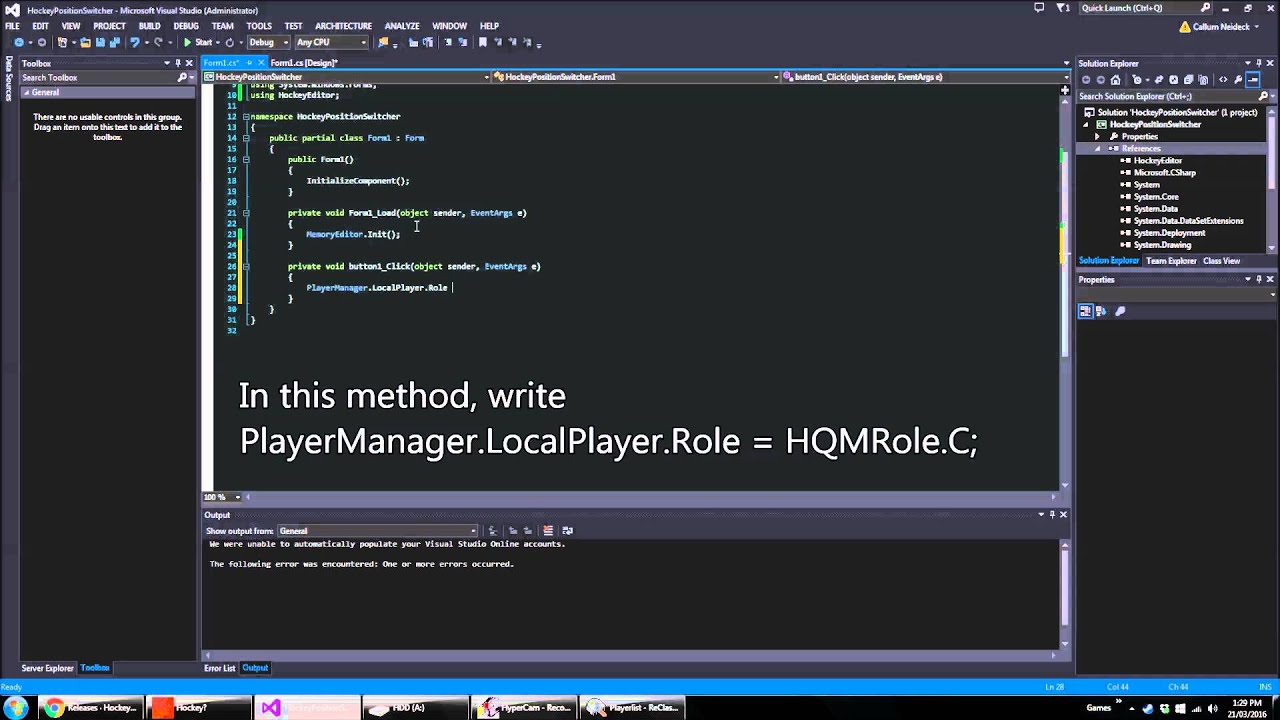Screen dimensions: 1280x720
Task: Click the Navigate Backward toolbar icon
Action: [19, 42]
